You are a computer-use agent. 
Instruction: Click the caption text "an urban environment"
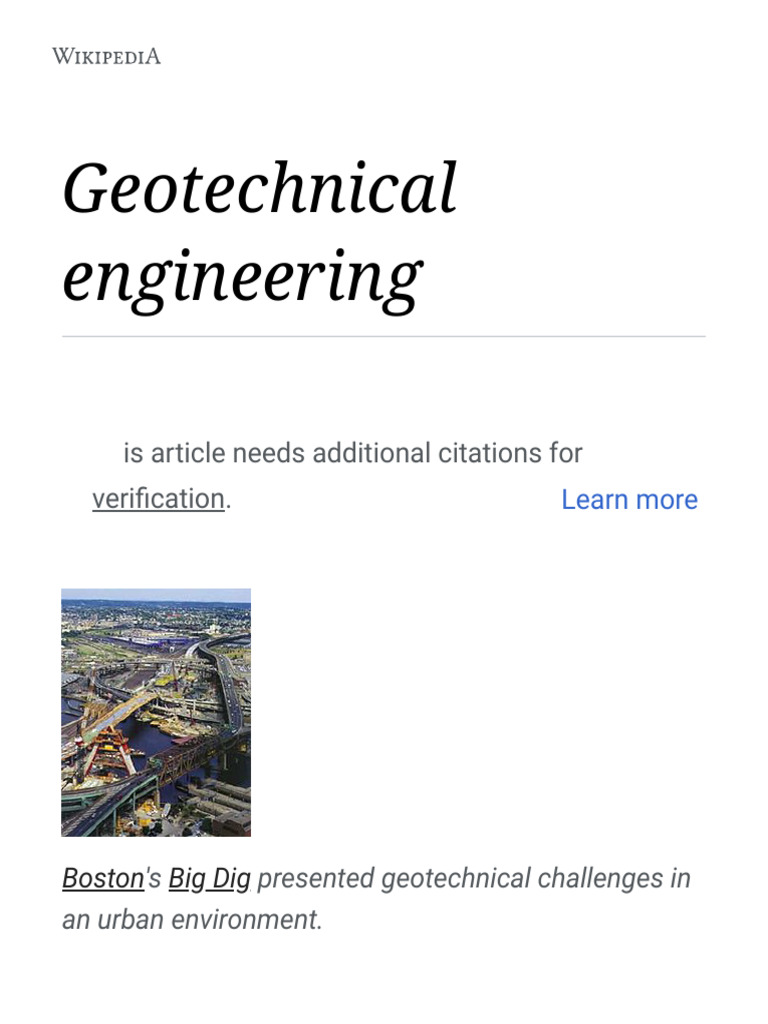pyautogui.click(x=192, y=920)
